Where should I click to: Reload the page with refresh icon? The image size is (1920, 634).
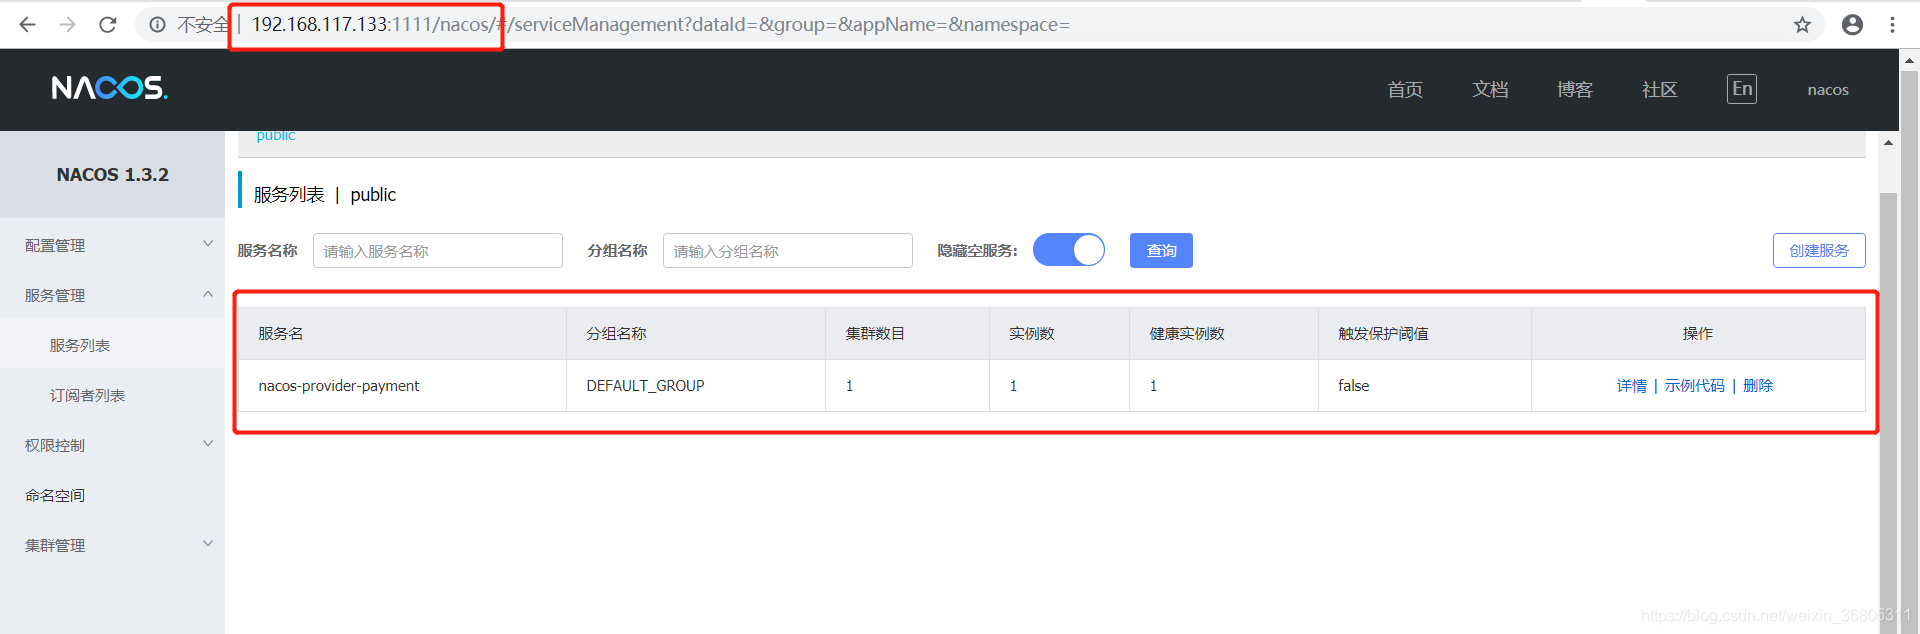[108, 25]
